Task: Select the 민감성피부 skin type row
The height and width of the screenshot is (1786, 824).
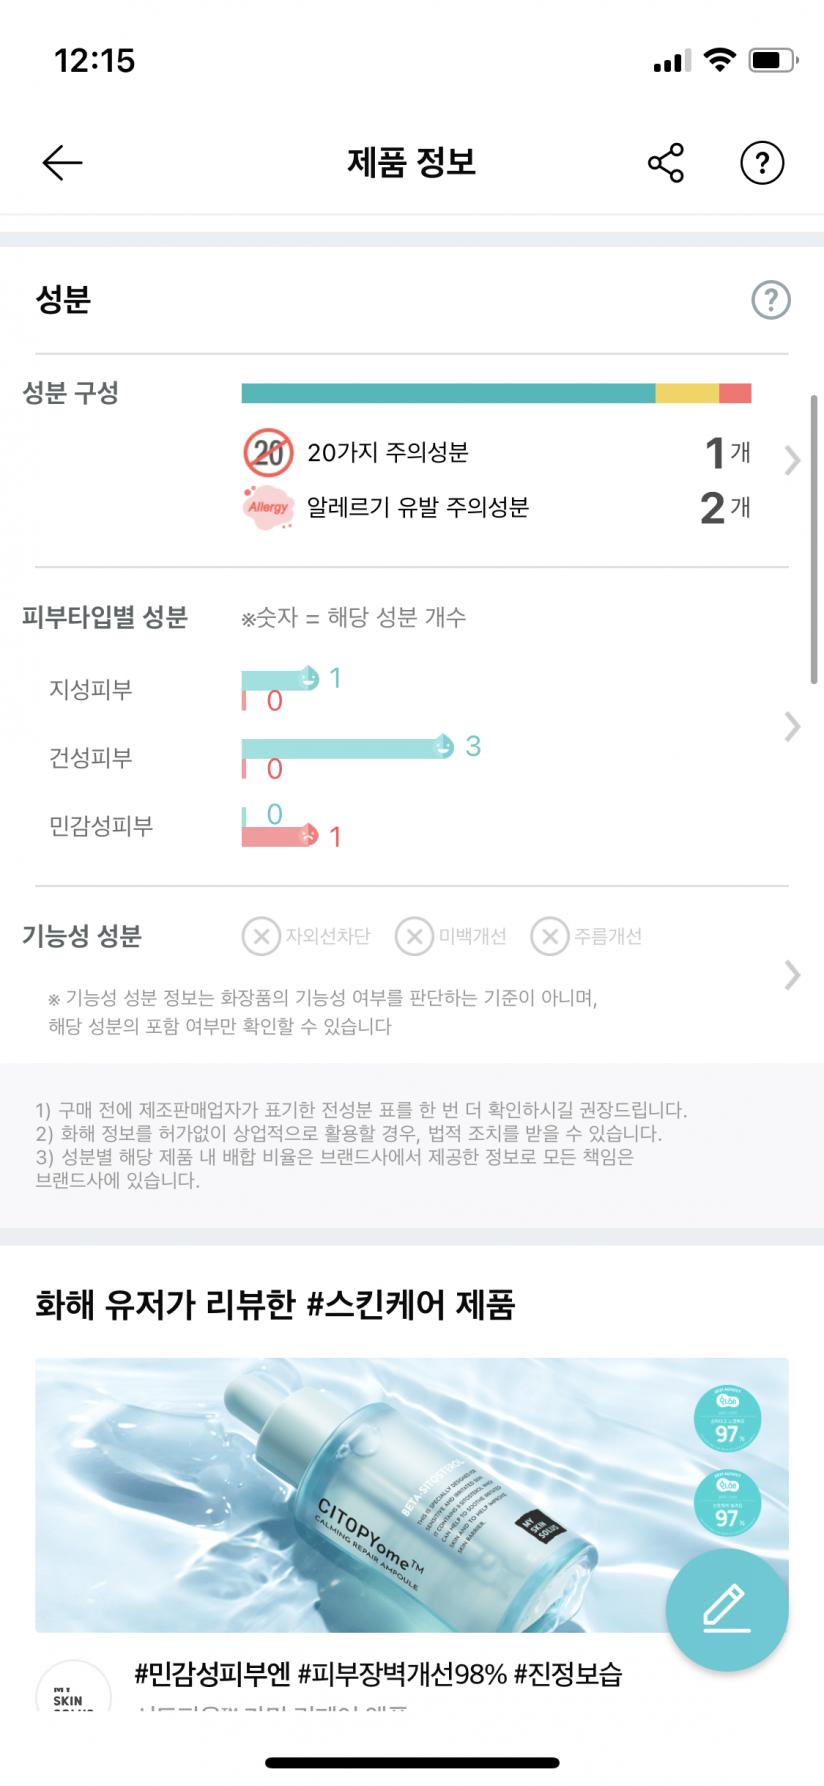Action: pyautogui.click(x=101, y=826)
